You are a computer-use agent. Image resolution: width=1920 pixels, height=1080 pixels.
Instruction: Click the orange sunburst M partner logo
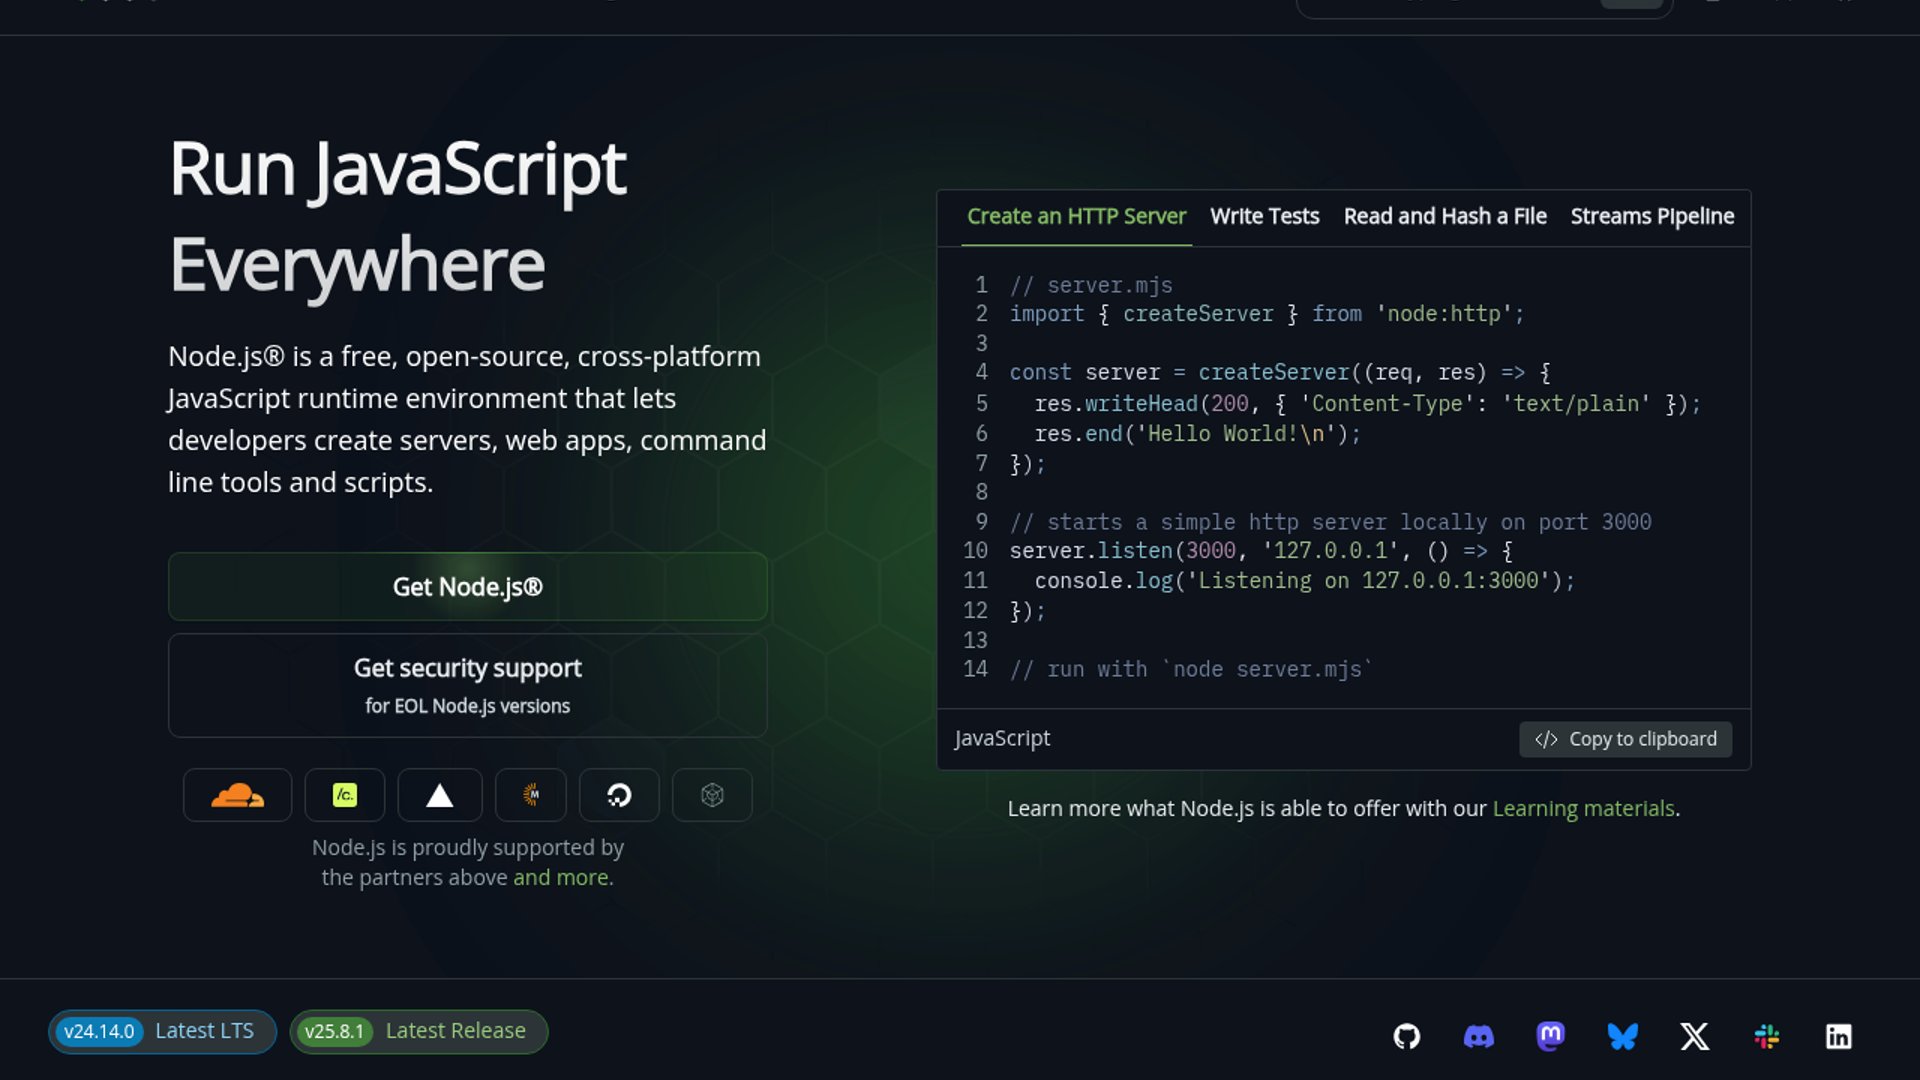(x=531, y=795)
